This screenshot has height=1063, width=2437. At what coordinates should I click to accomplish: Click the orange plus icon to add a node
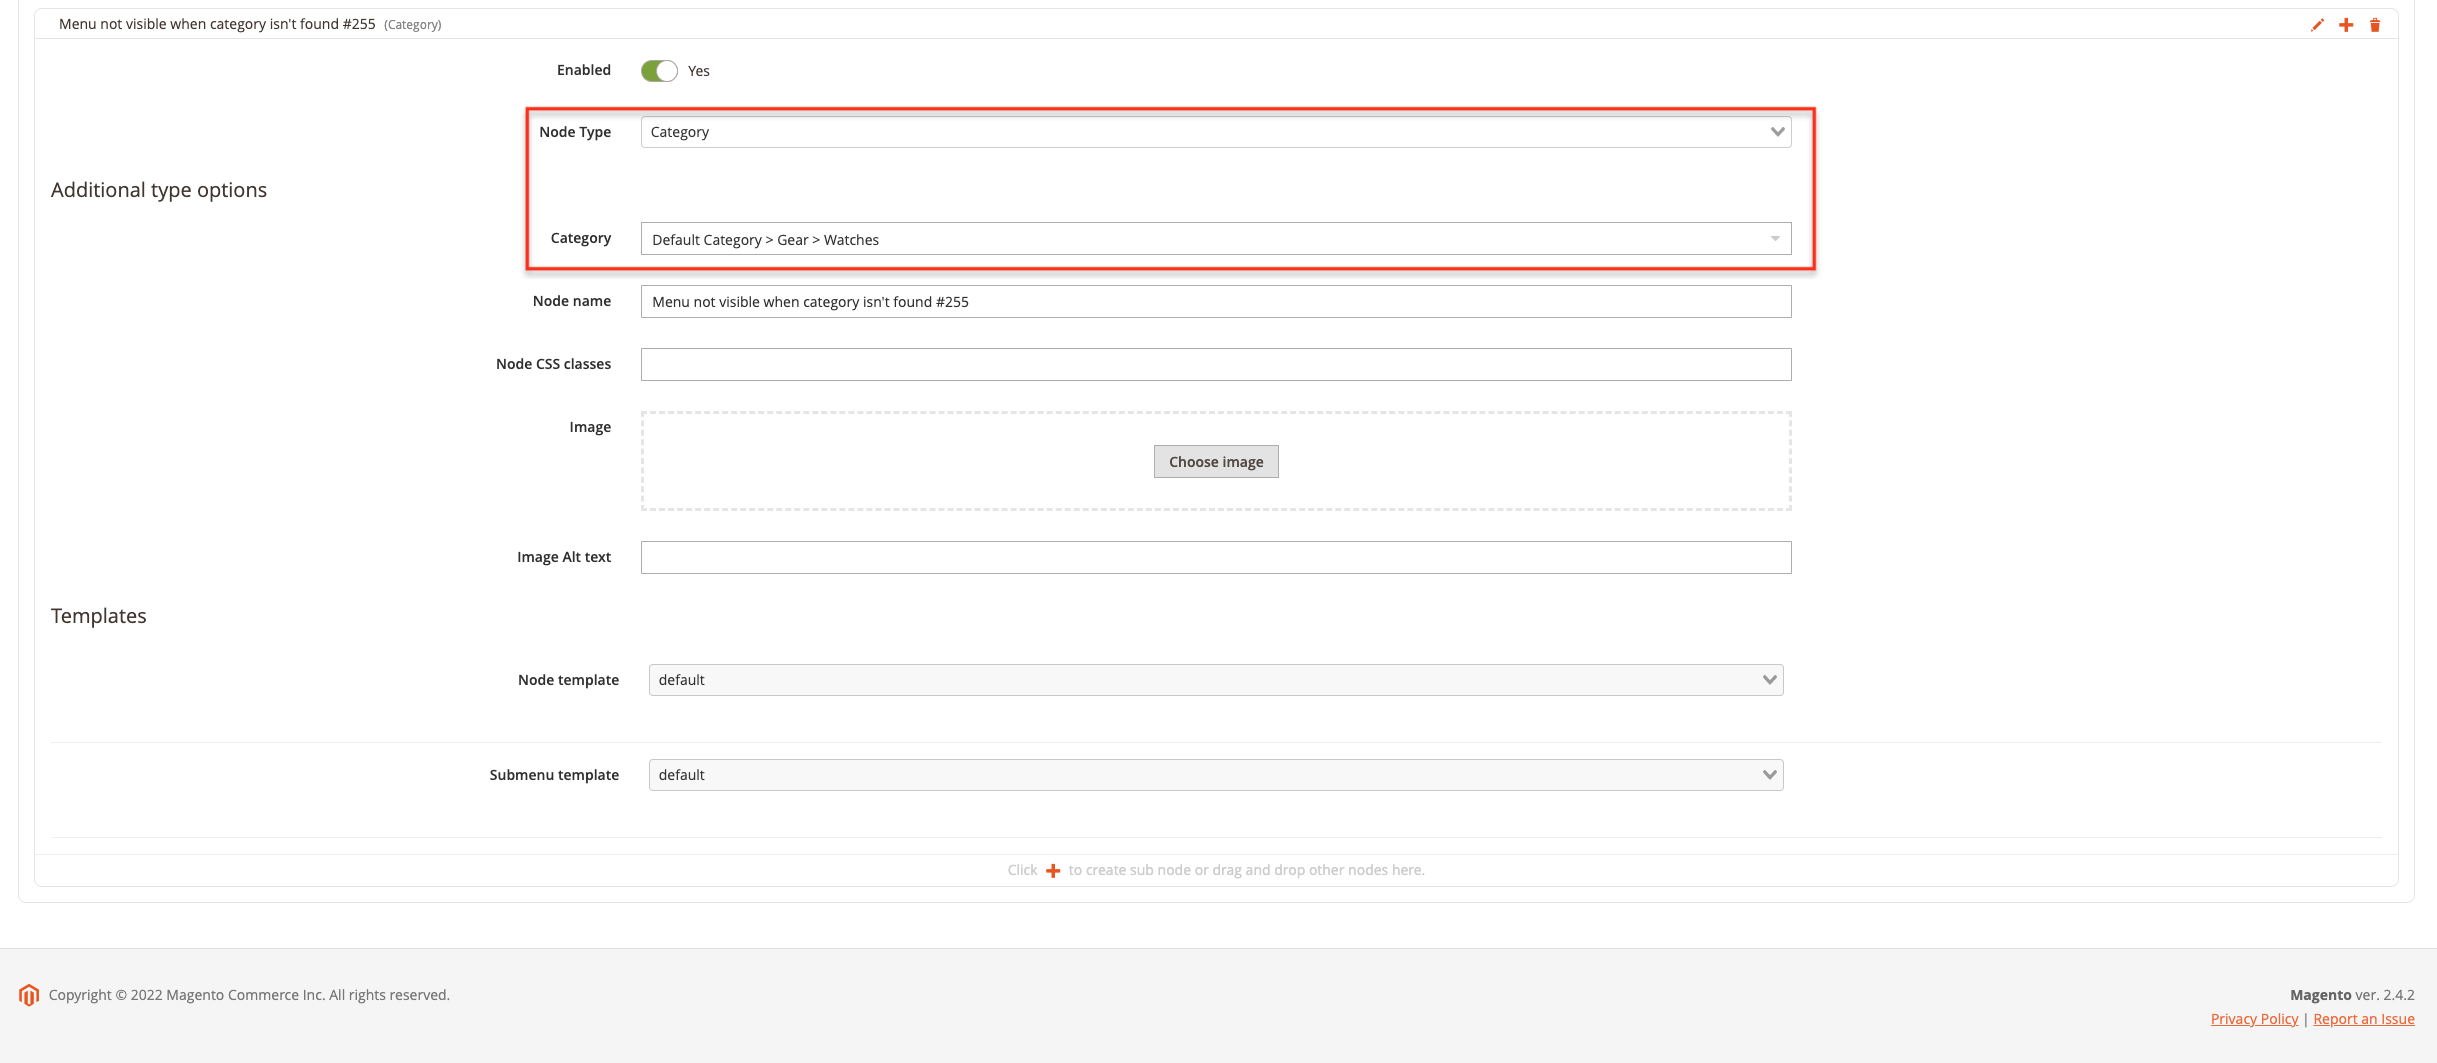2347,24
